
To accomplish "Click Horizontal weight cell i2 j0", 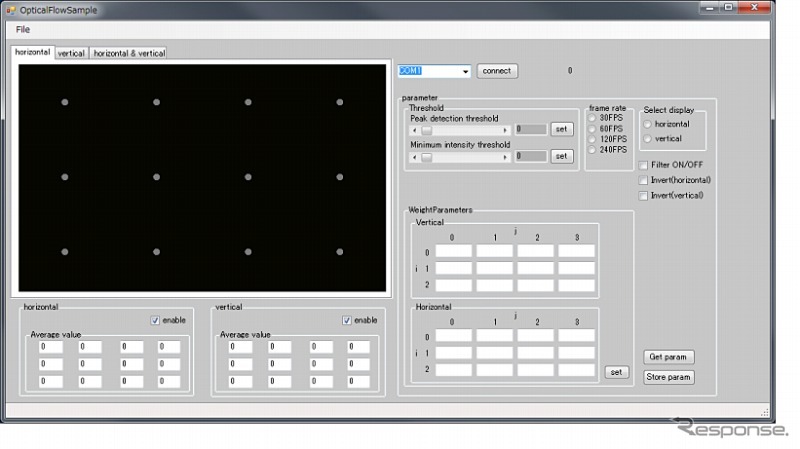I will coord(454,369).
